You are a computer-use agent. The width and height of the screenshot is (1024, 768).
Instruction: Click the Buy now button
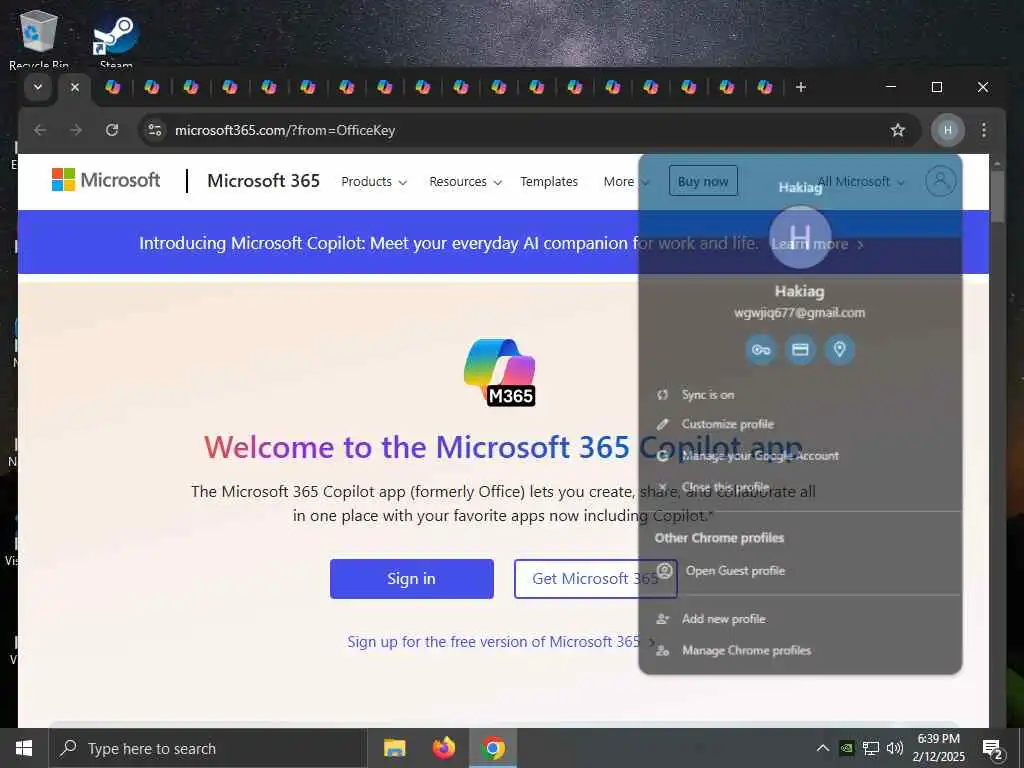[703, 181]
